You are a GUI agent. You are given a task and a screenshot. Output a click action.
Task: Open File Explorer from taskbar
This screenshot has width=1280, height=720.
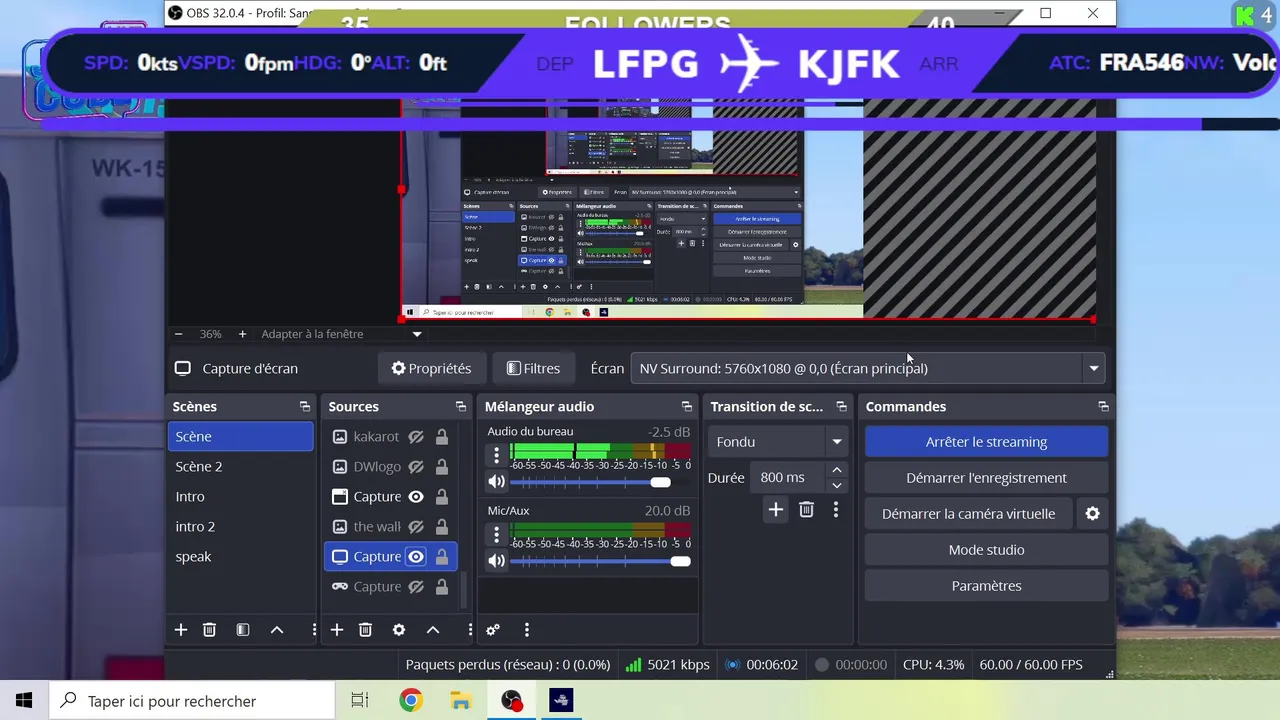coord(460,701)
